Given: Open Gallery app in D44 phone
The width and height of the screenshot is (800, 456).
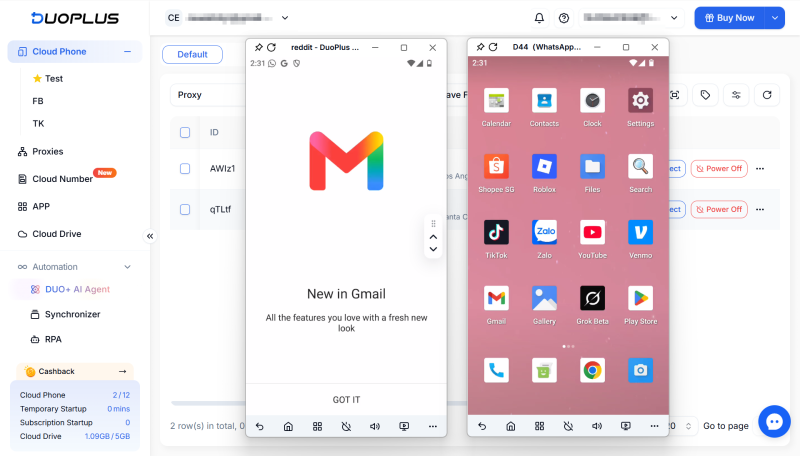Looking at the screenshot, I should pos(544,299).
